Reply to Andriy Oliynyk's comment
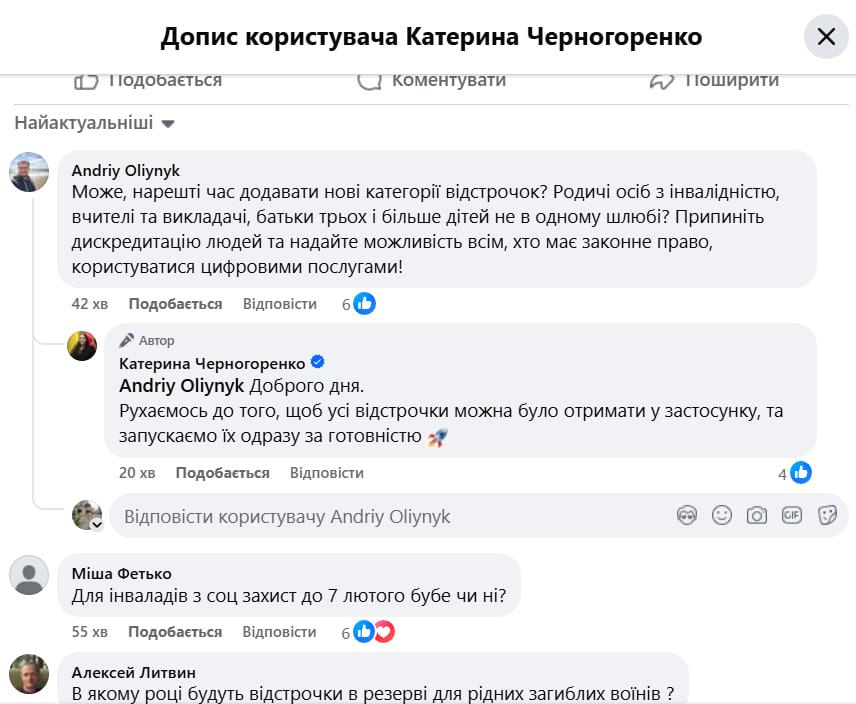Image resolution: width=856 pixels, height=704 pixels. (x=279, y=304)
